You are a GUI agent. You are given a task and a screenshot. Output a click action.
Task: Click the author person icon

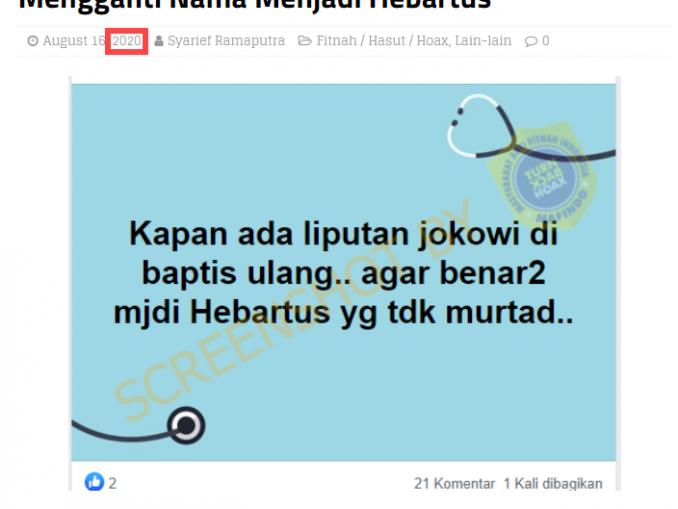159,41
